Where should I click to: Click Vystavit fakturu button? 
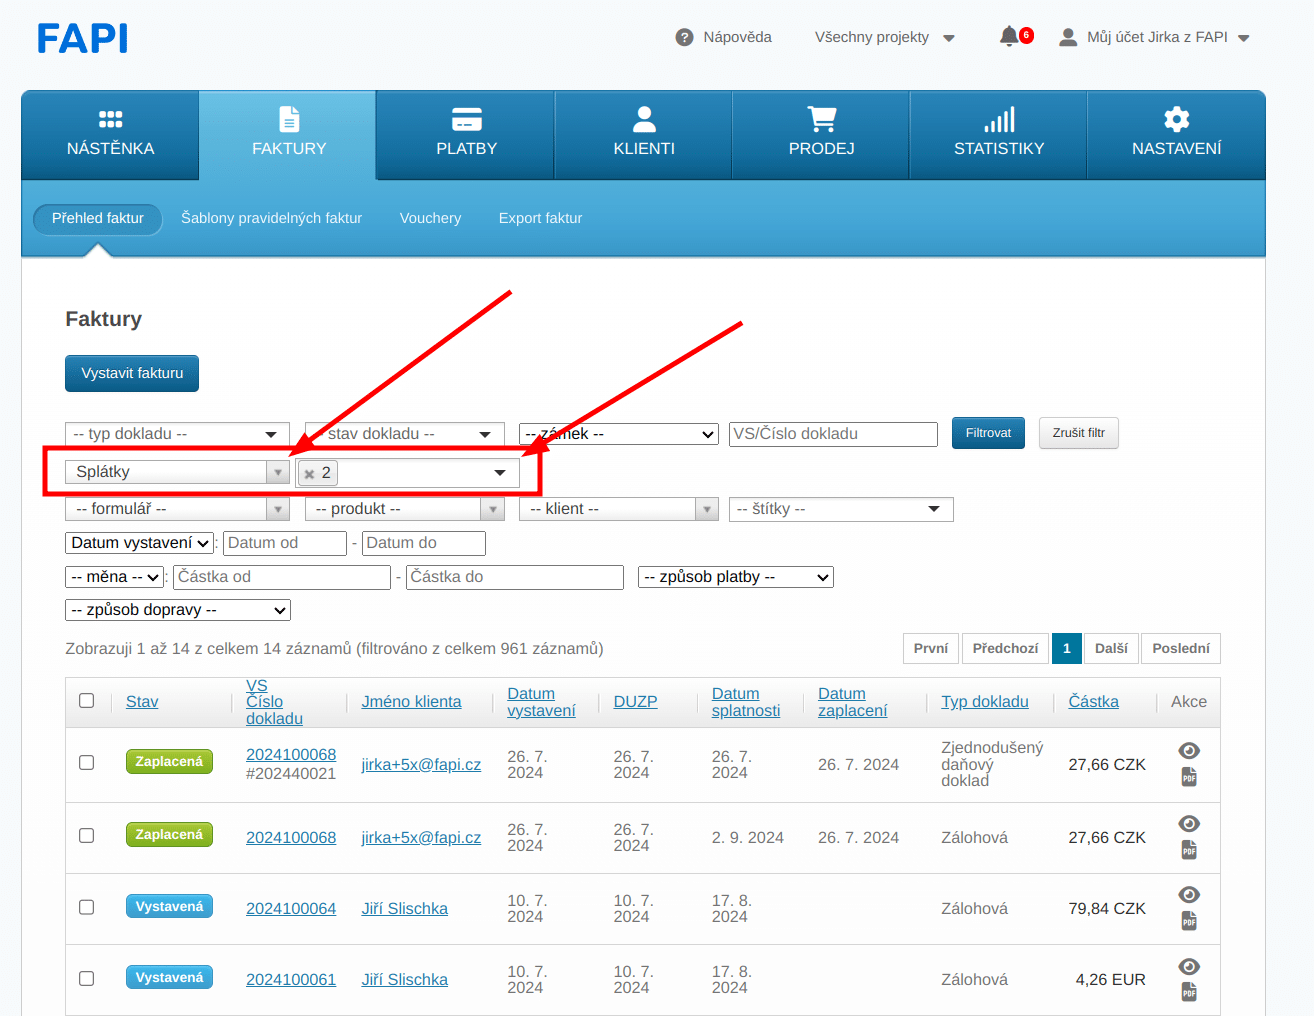[x=132, y=373]
